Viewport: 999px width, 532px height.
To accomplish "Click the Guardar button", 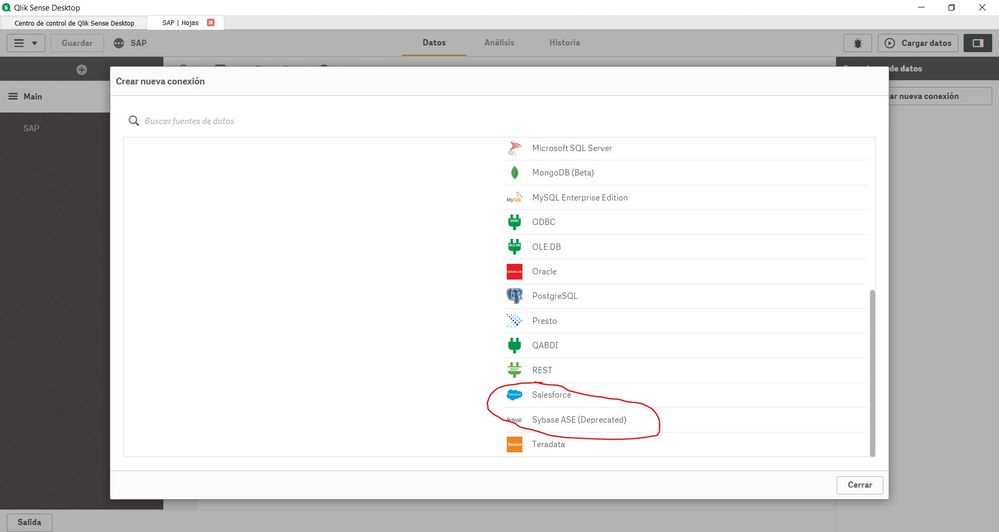I will pos(77,43).
